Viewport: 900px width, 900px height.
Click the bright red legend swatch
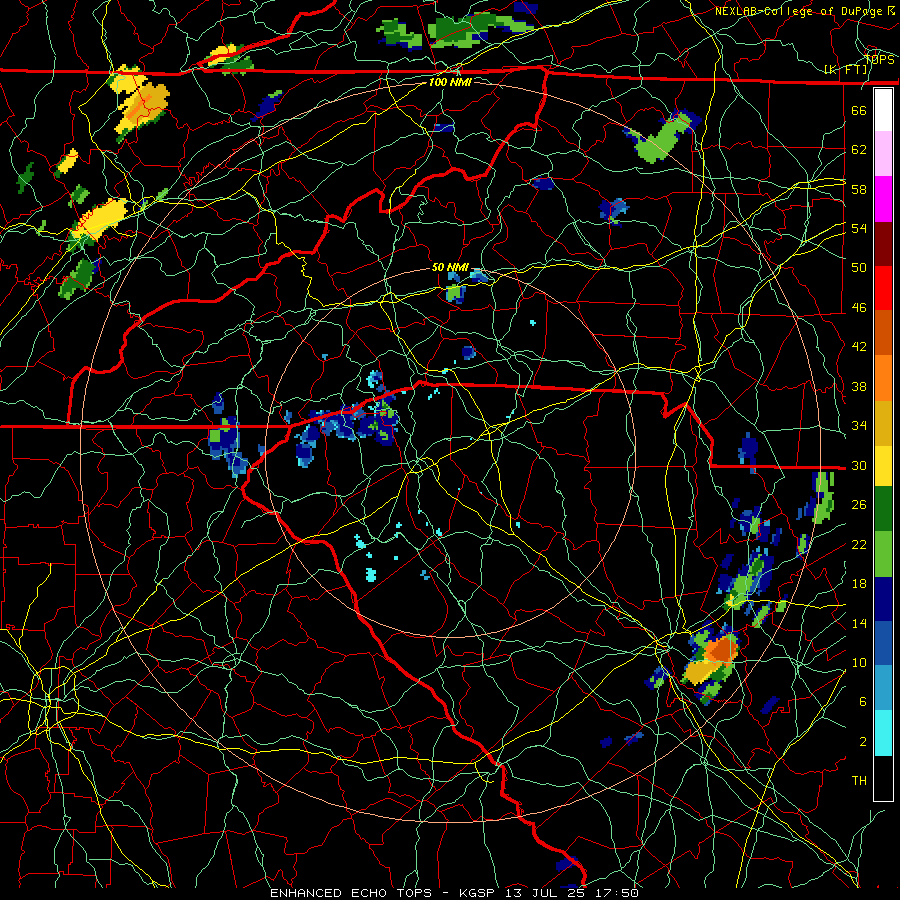point(883,289)
